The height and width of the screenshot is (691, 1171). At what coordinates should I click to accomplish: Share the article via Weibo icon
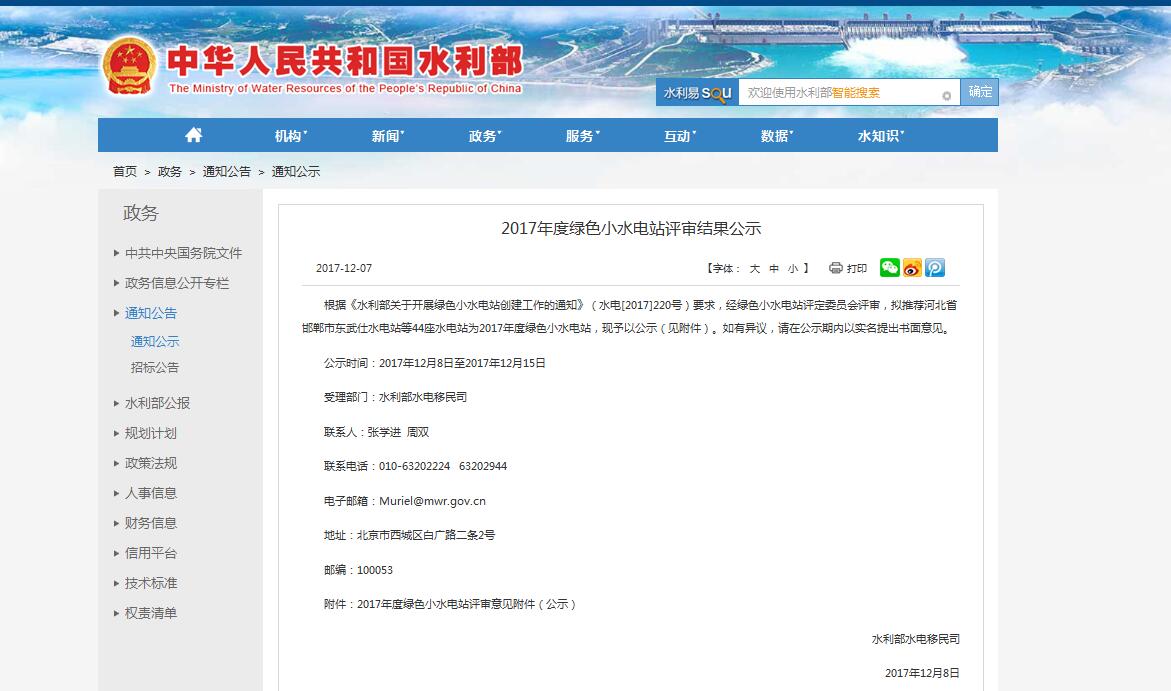(x=912, y=267)
